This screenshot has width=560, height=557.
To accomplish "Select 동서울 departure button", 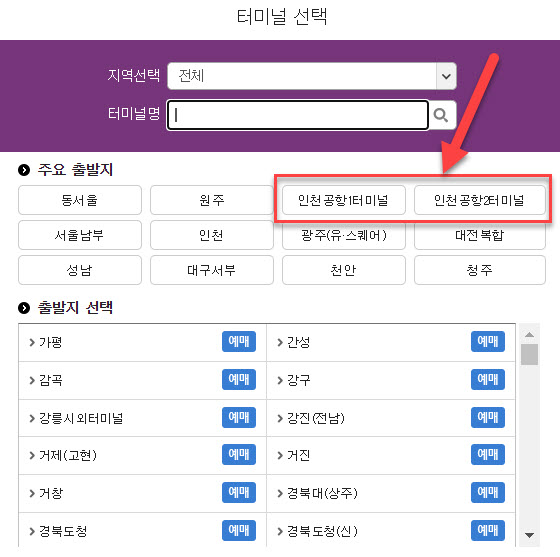I will (80, 200).
